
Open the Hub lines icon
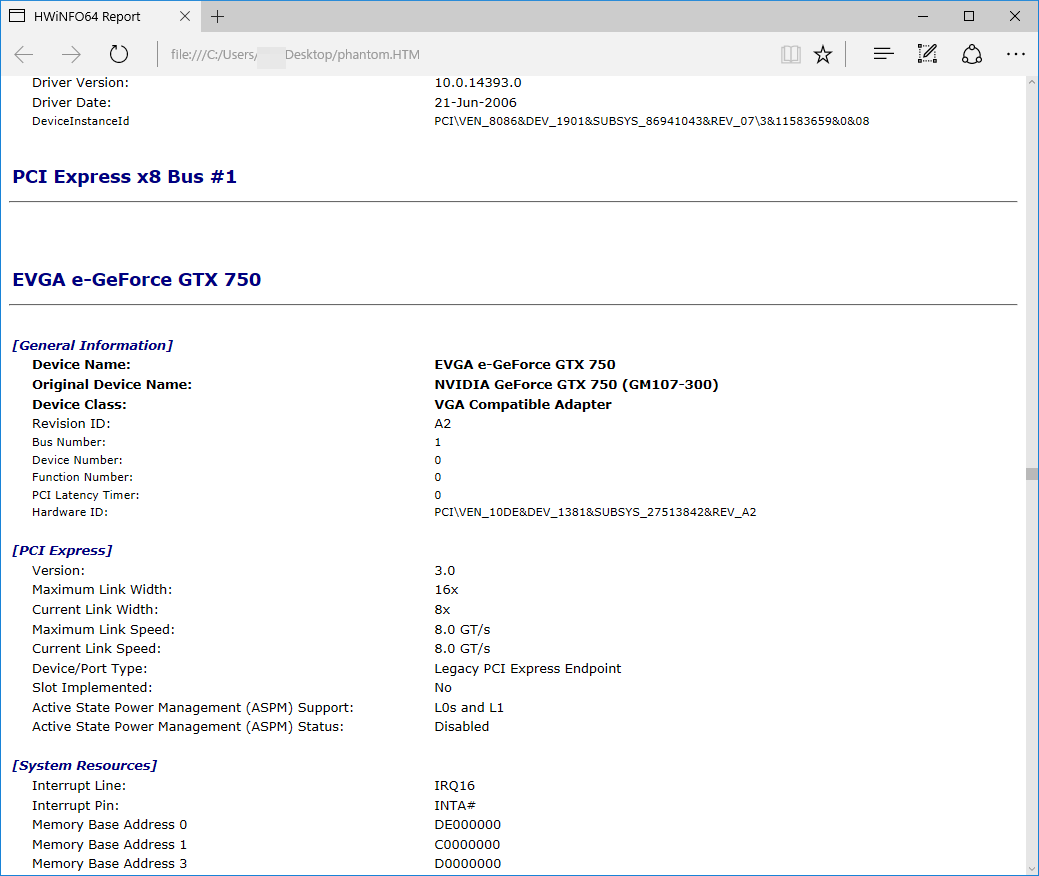pos(883,54)
